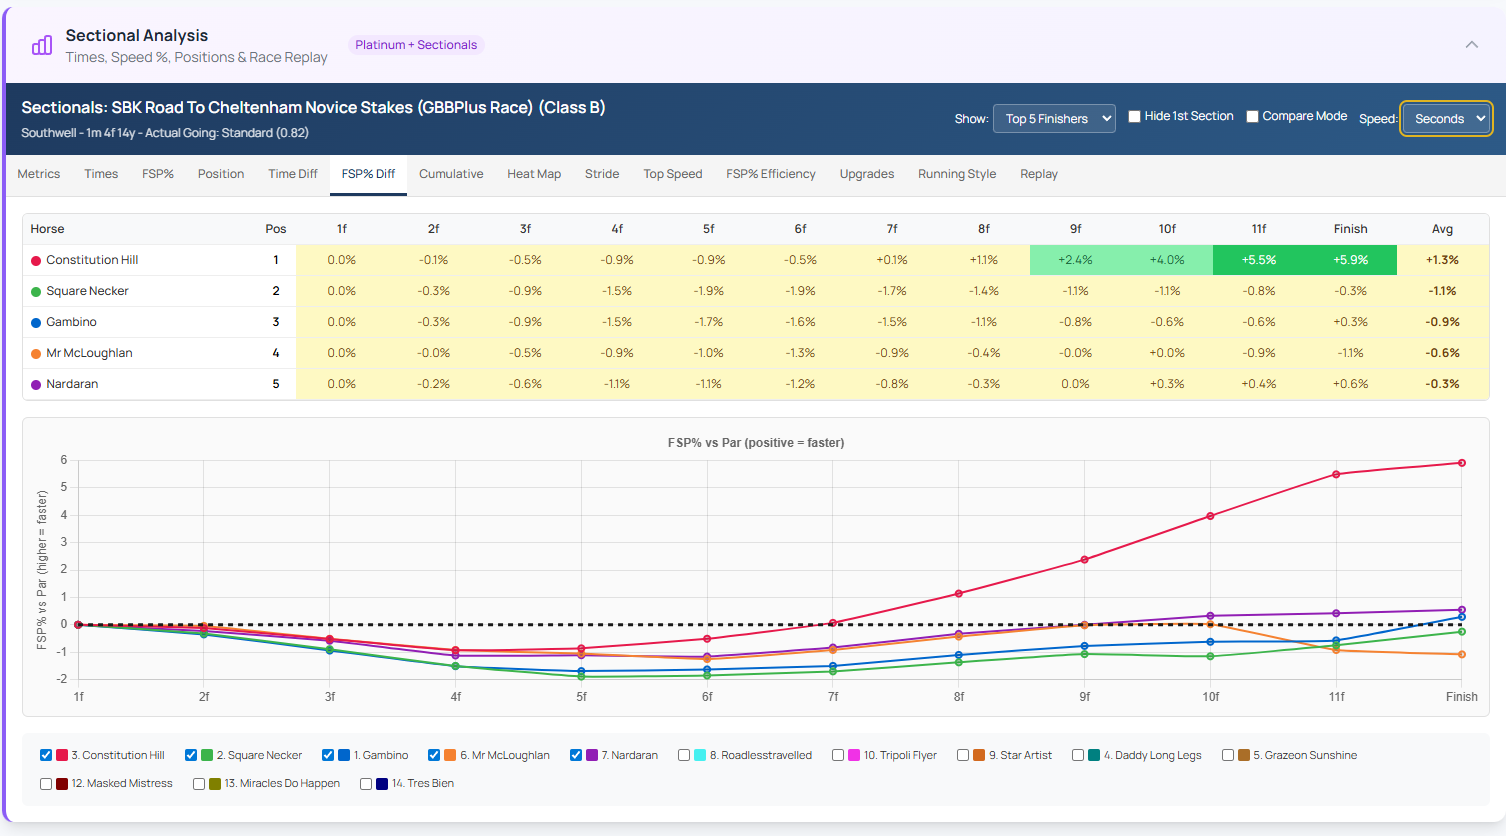Screen dimensions: 1506x836
Task: Click the Platinum + Sectionals badge
Action: [x=416, y=45]
